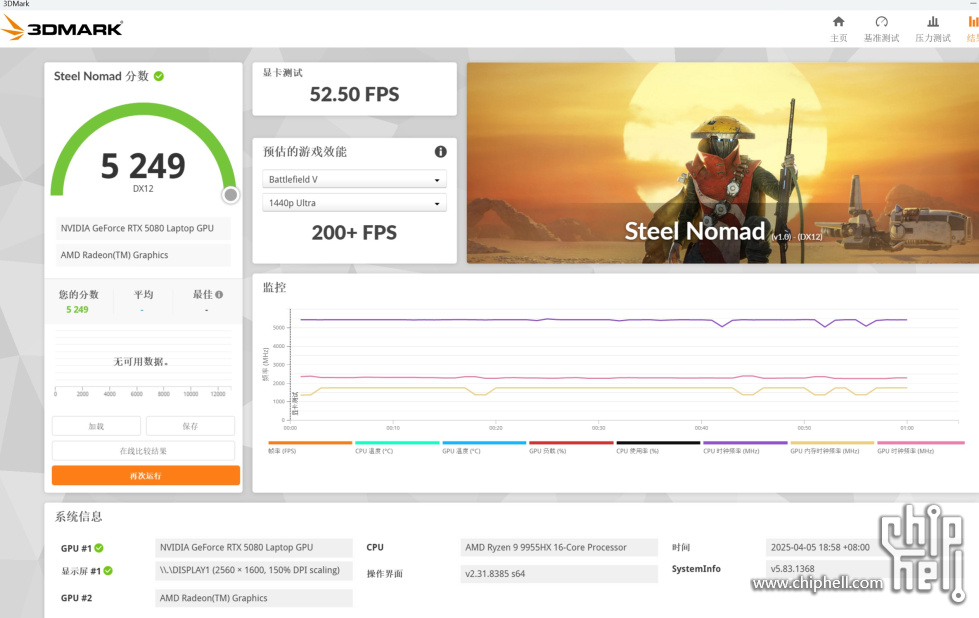Click the 平均 average score column

[143, 301]
